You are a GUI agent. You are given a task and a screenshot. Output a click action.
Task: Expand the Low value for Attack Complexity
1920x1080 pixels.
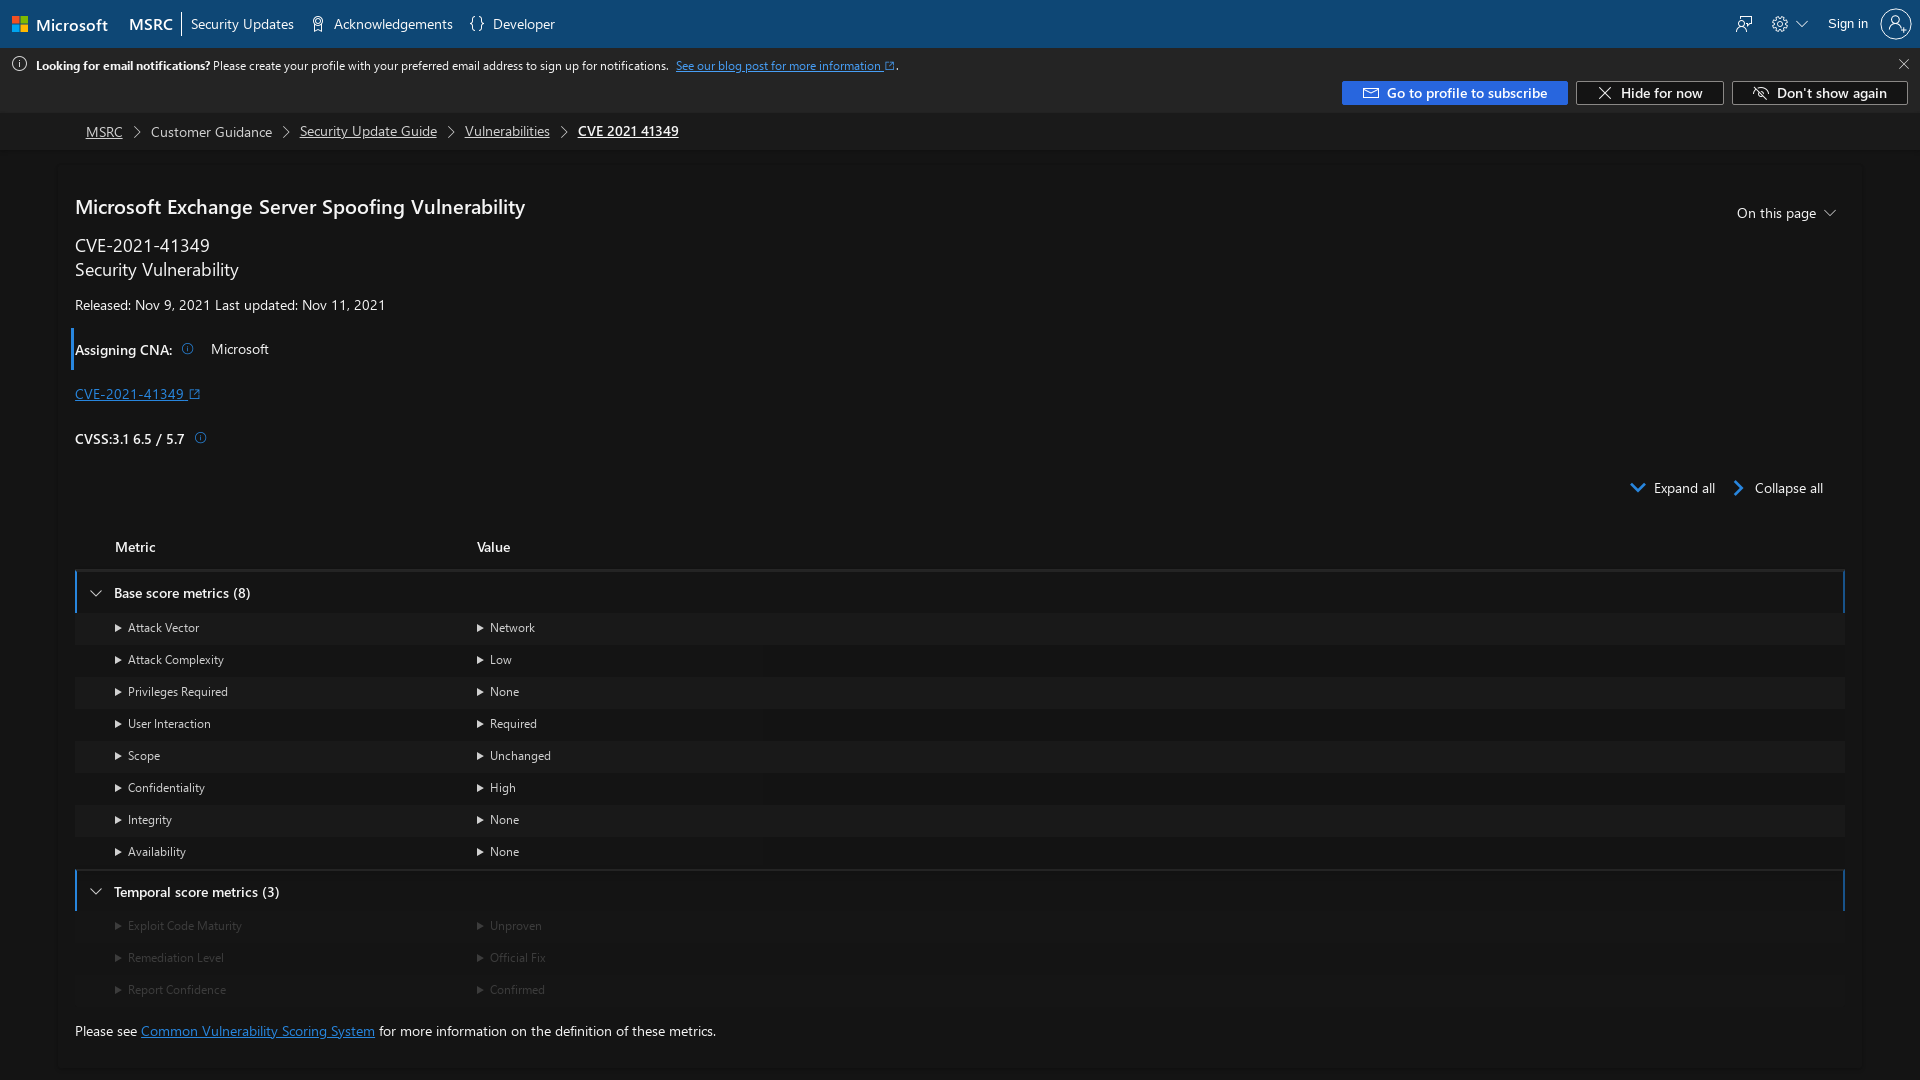click(x=494, y=660)
